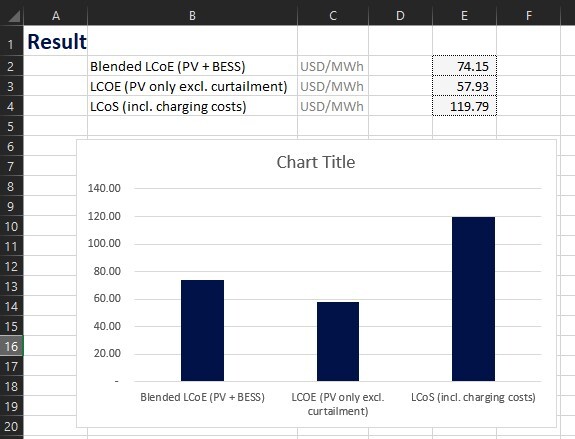Select row 2 header
This screenshot has height=439, width=575.
[11, 66]
